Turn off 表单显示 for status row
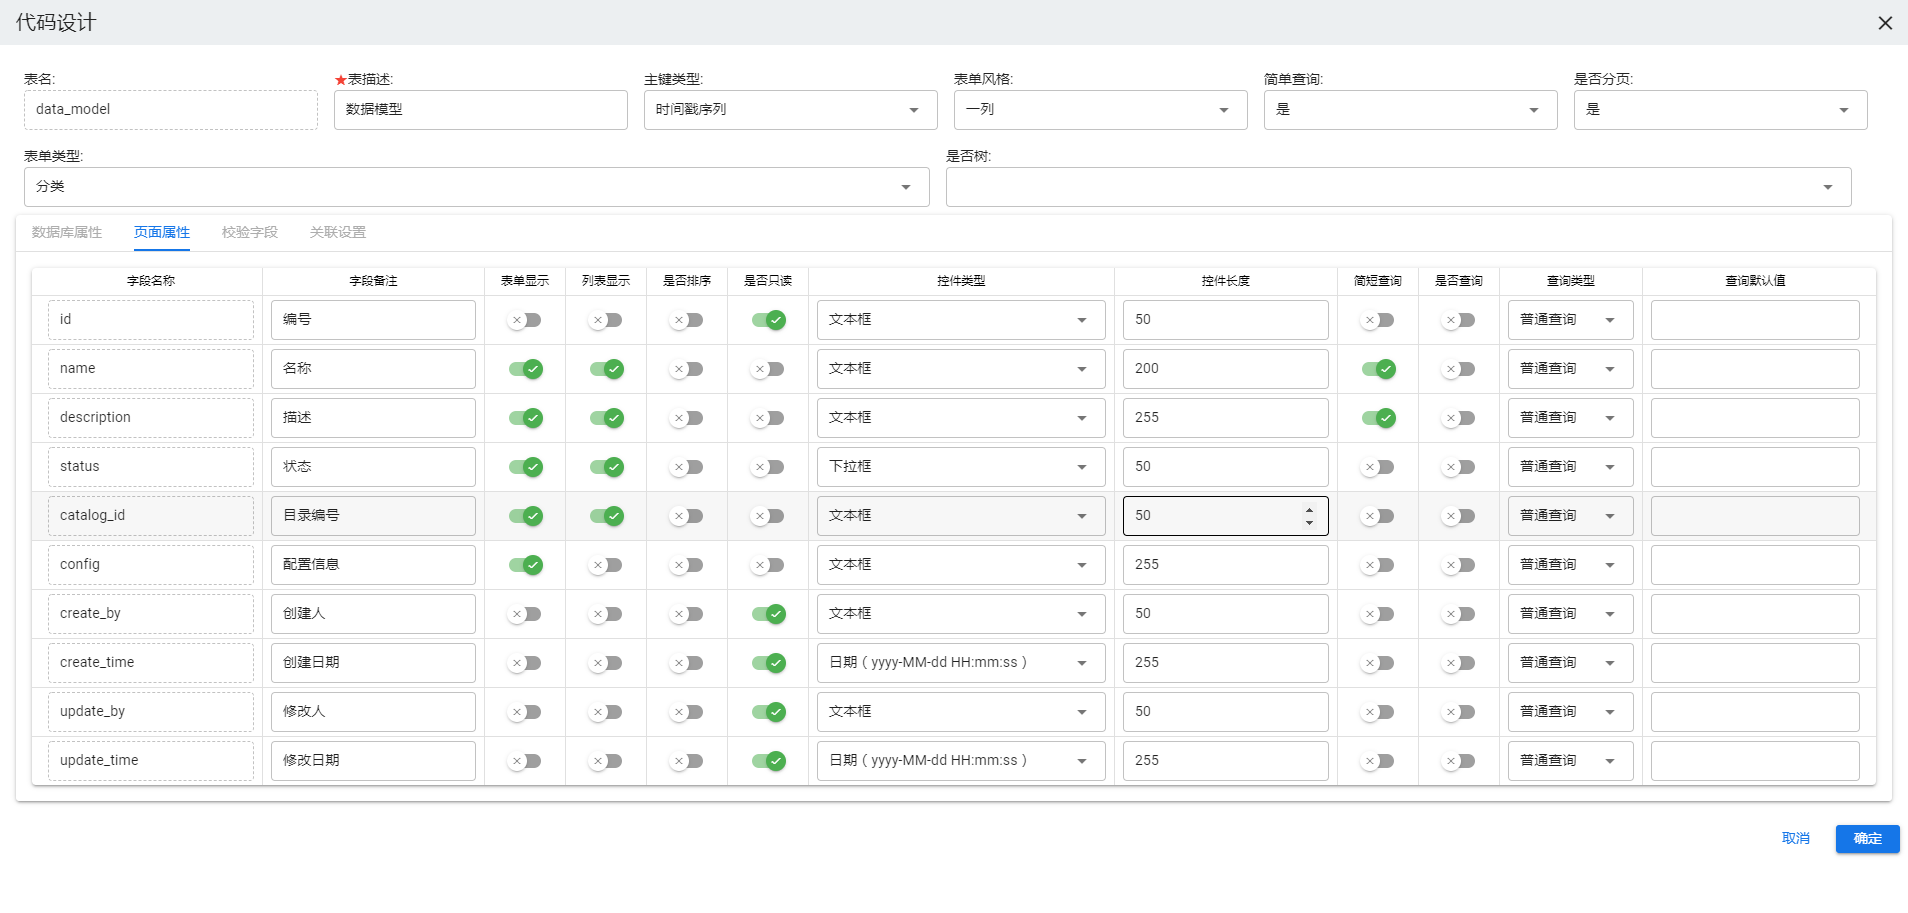The width and height of the screenshot is (1908, 913). pos(525,467)
